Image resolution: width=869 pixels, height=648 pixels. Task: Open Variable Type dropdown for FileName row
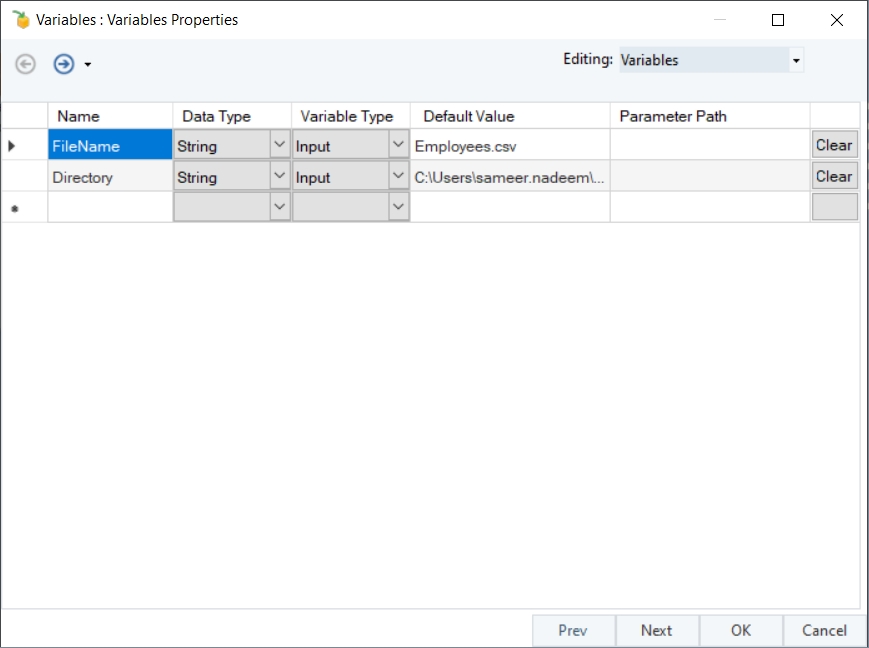[x=398, y=146]
